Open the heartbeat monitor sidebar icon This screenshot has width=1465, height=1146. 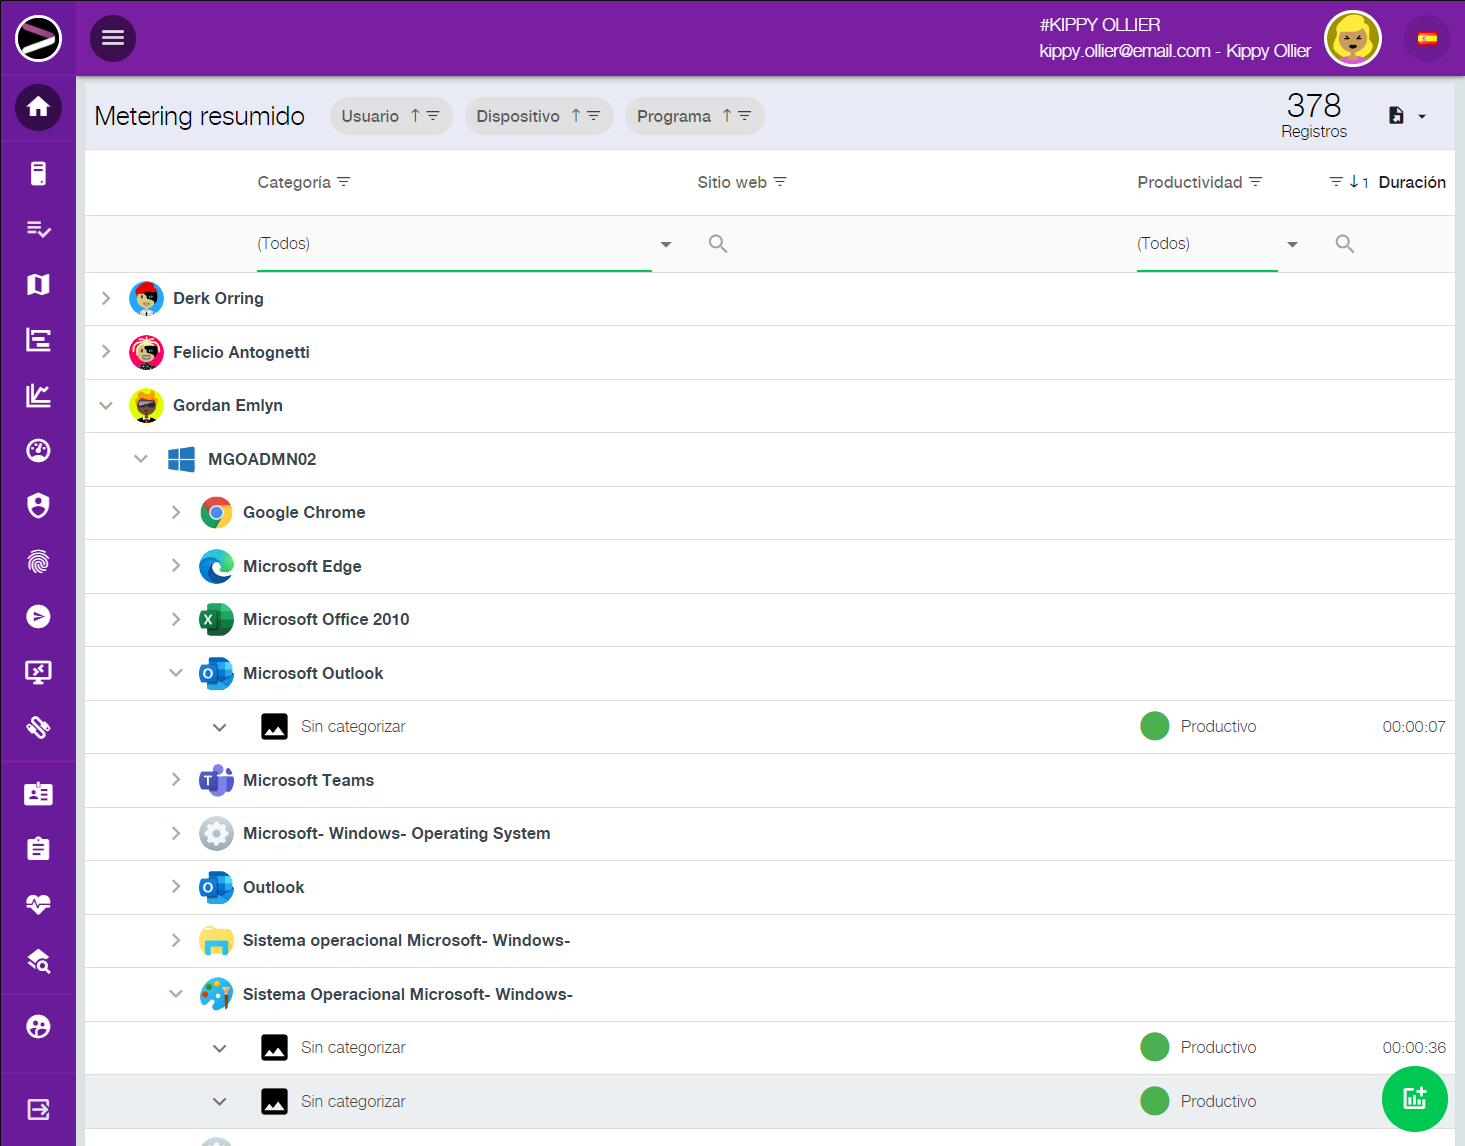pyautogui.click(x=38, y=905)
